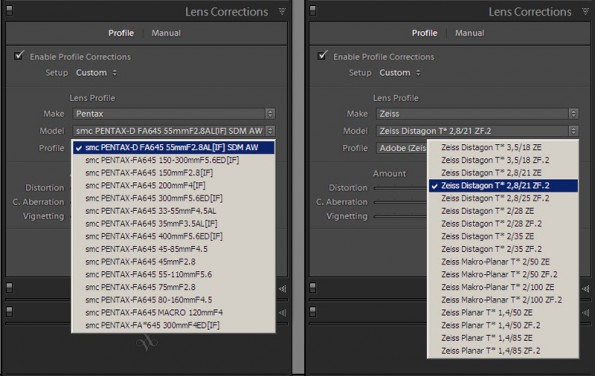This screenshot has width=595, height=376.
Task: Open the Pentax Model dropdown
Action: pos(174,131)
